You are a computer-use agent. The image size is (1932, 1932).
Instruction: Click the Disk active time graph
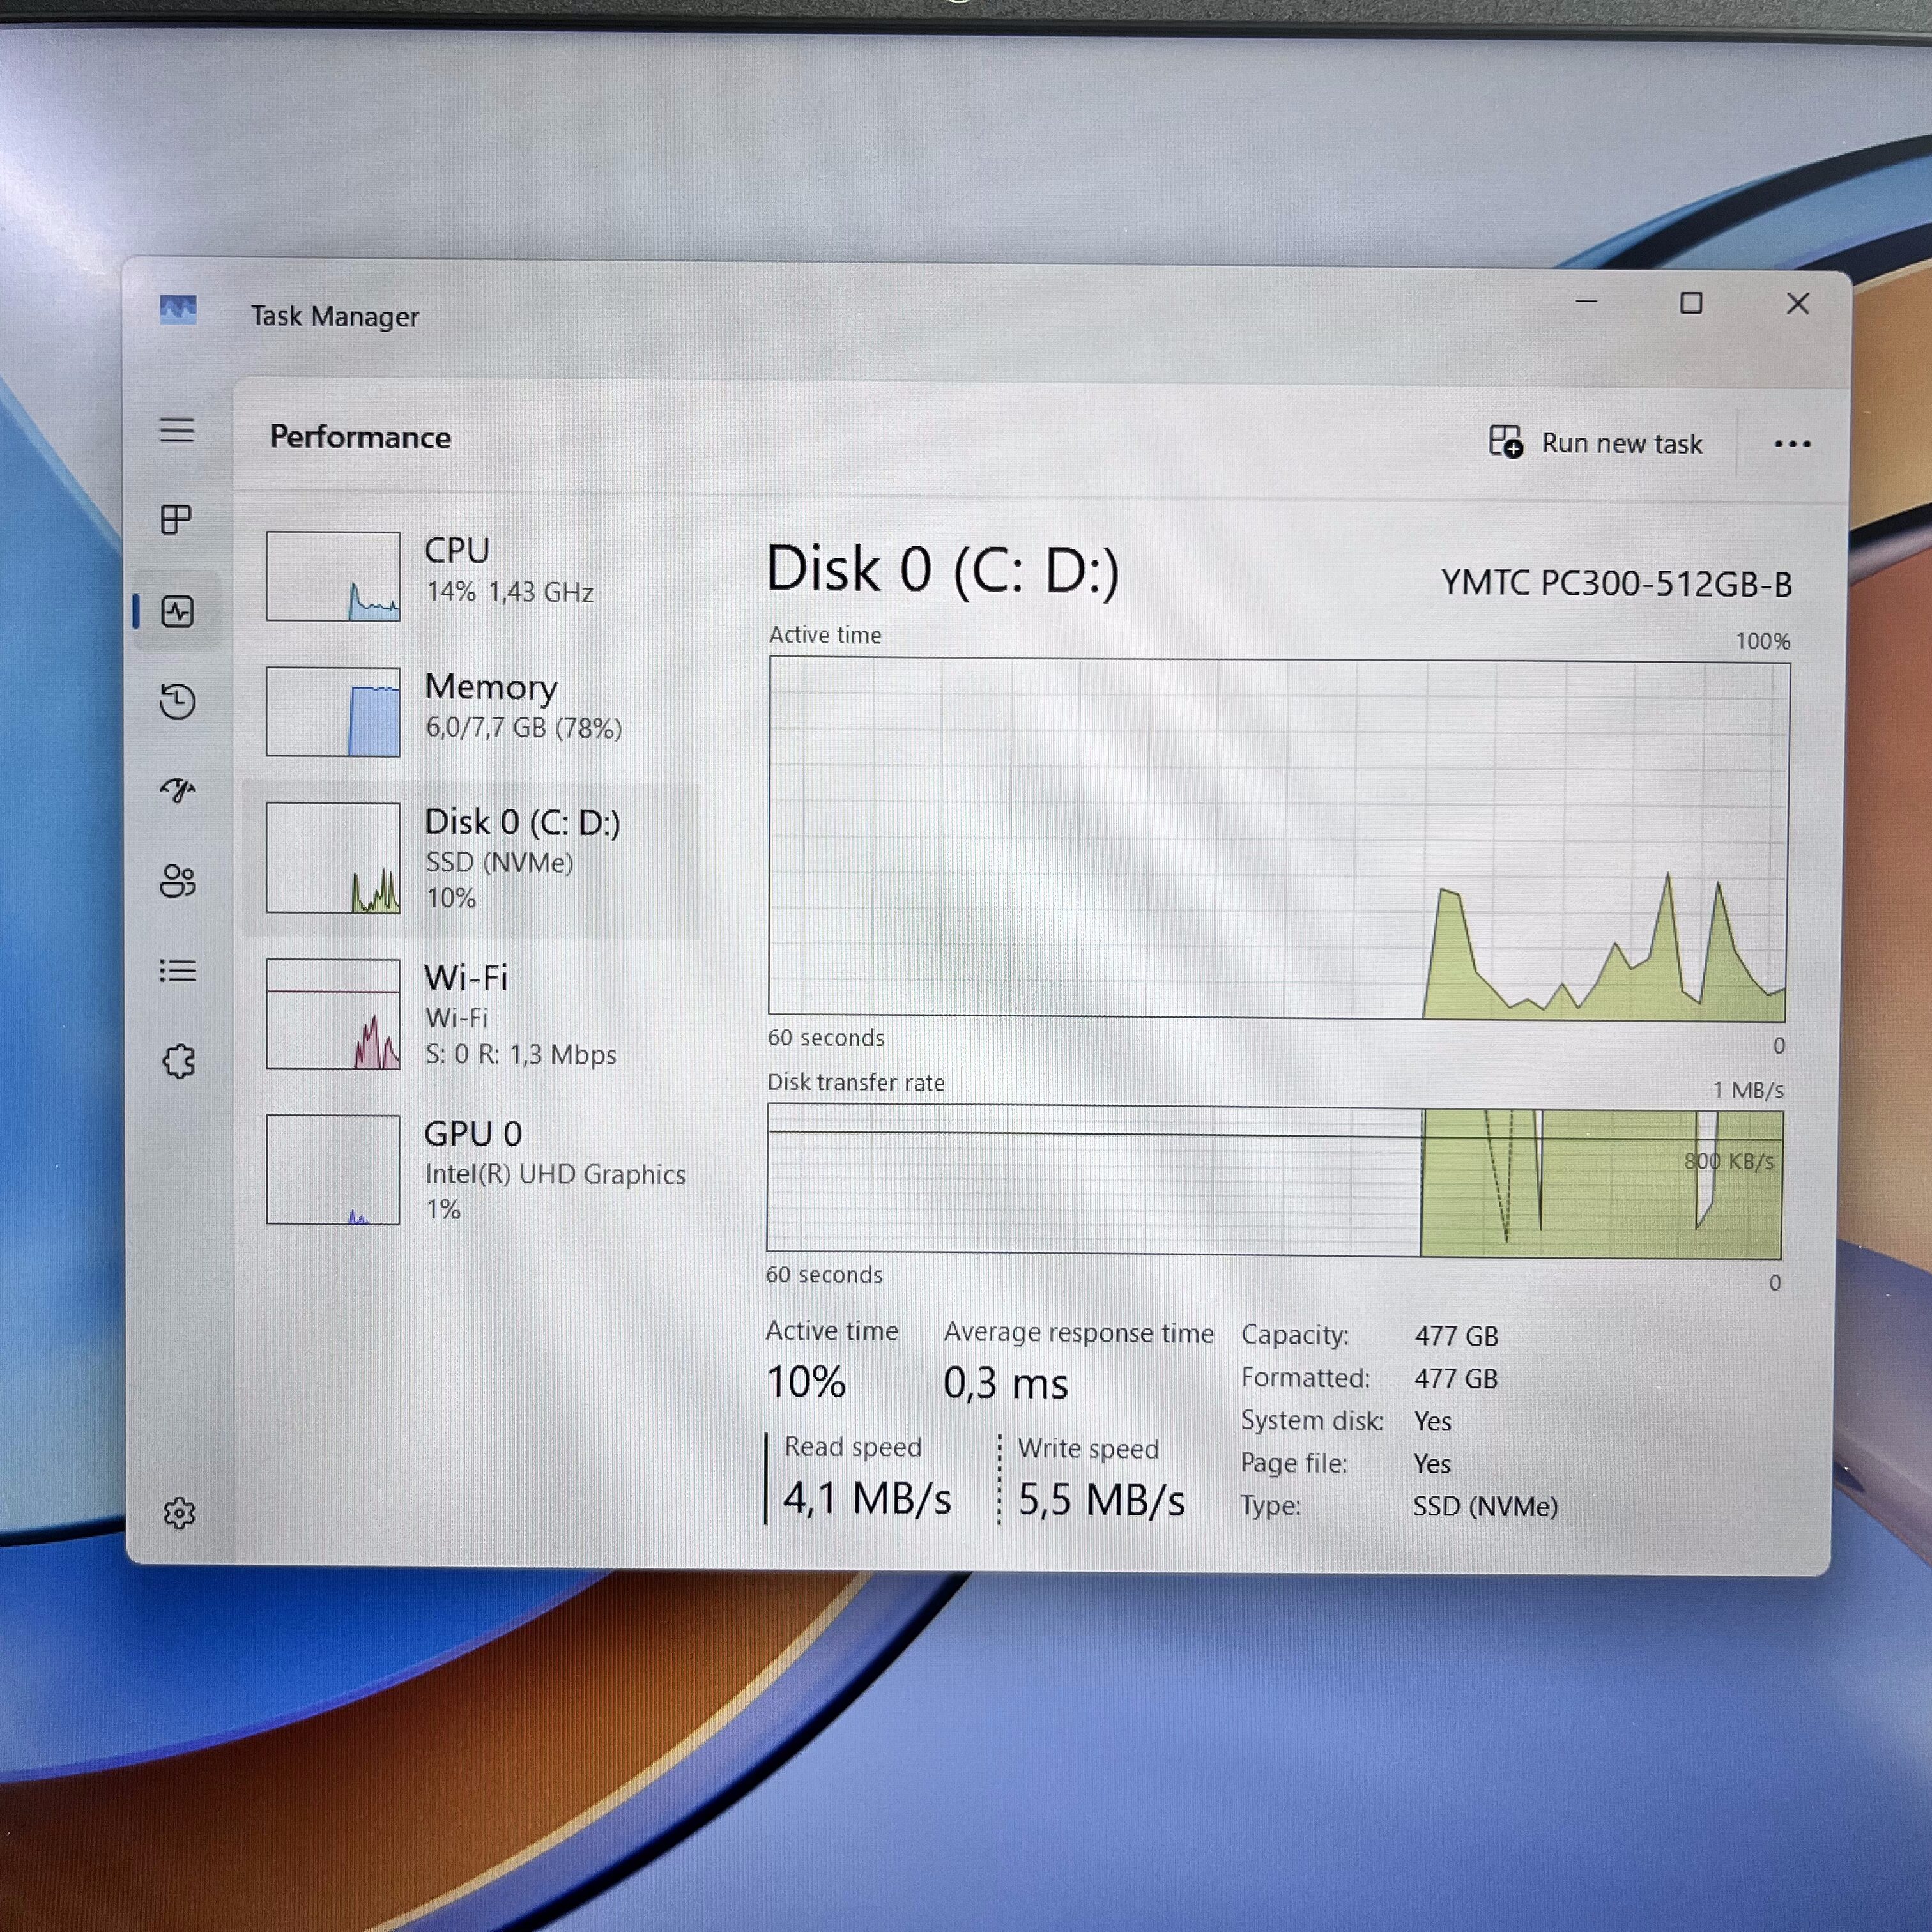tap(1278, 838)
